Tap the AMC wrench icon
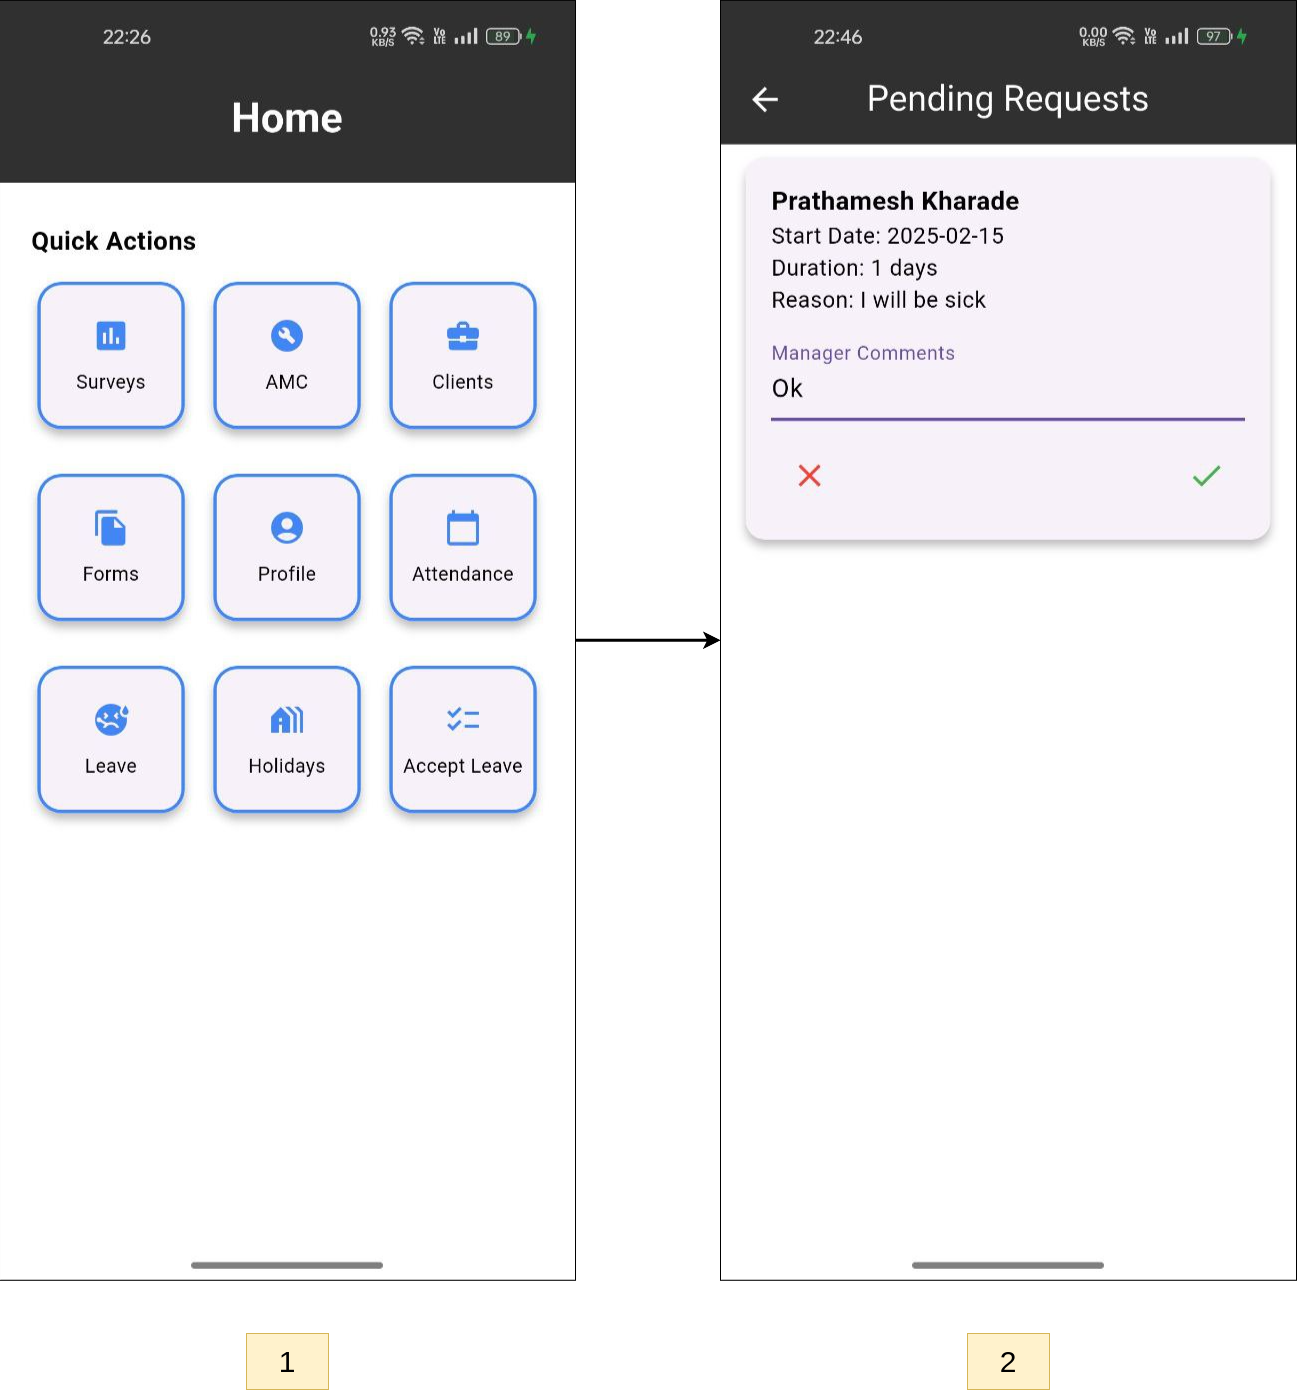This screenshot has height=1390, width=1297. pos(287,337)
